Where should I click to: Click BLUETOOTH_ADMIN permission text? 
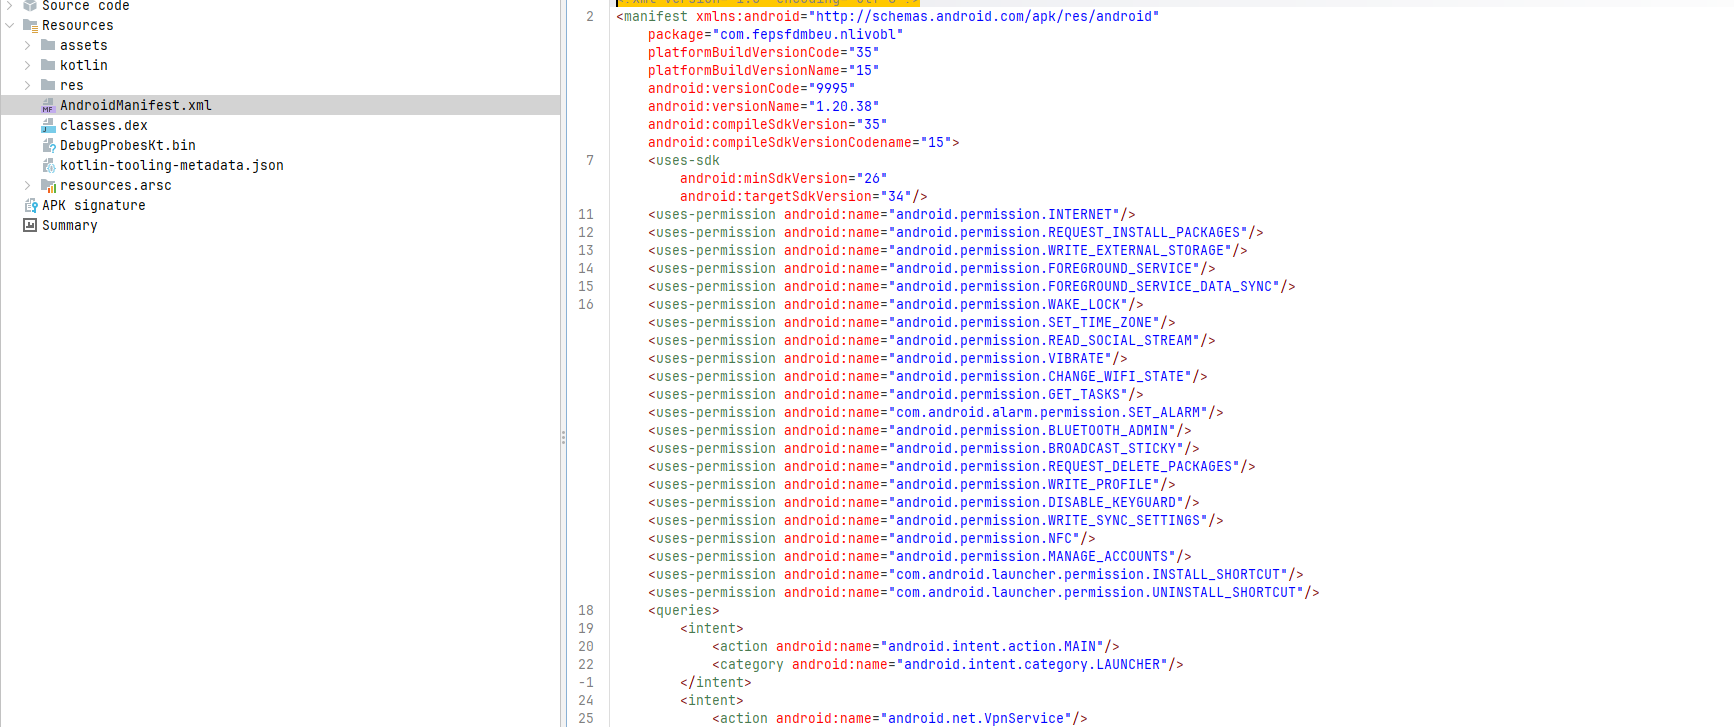1108,430
